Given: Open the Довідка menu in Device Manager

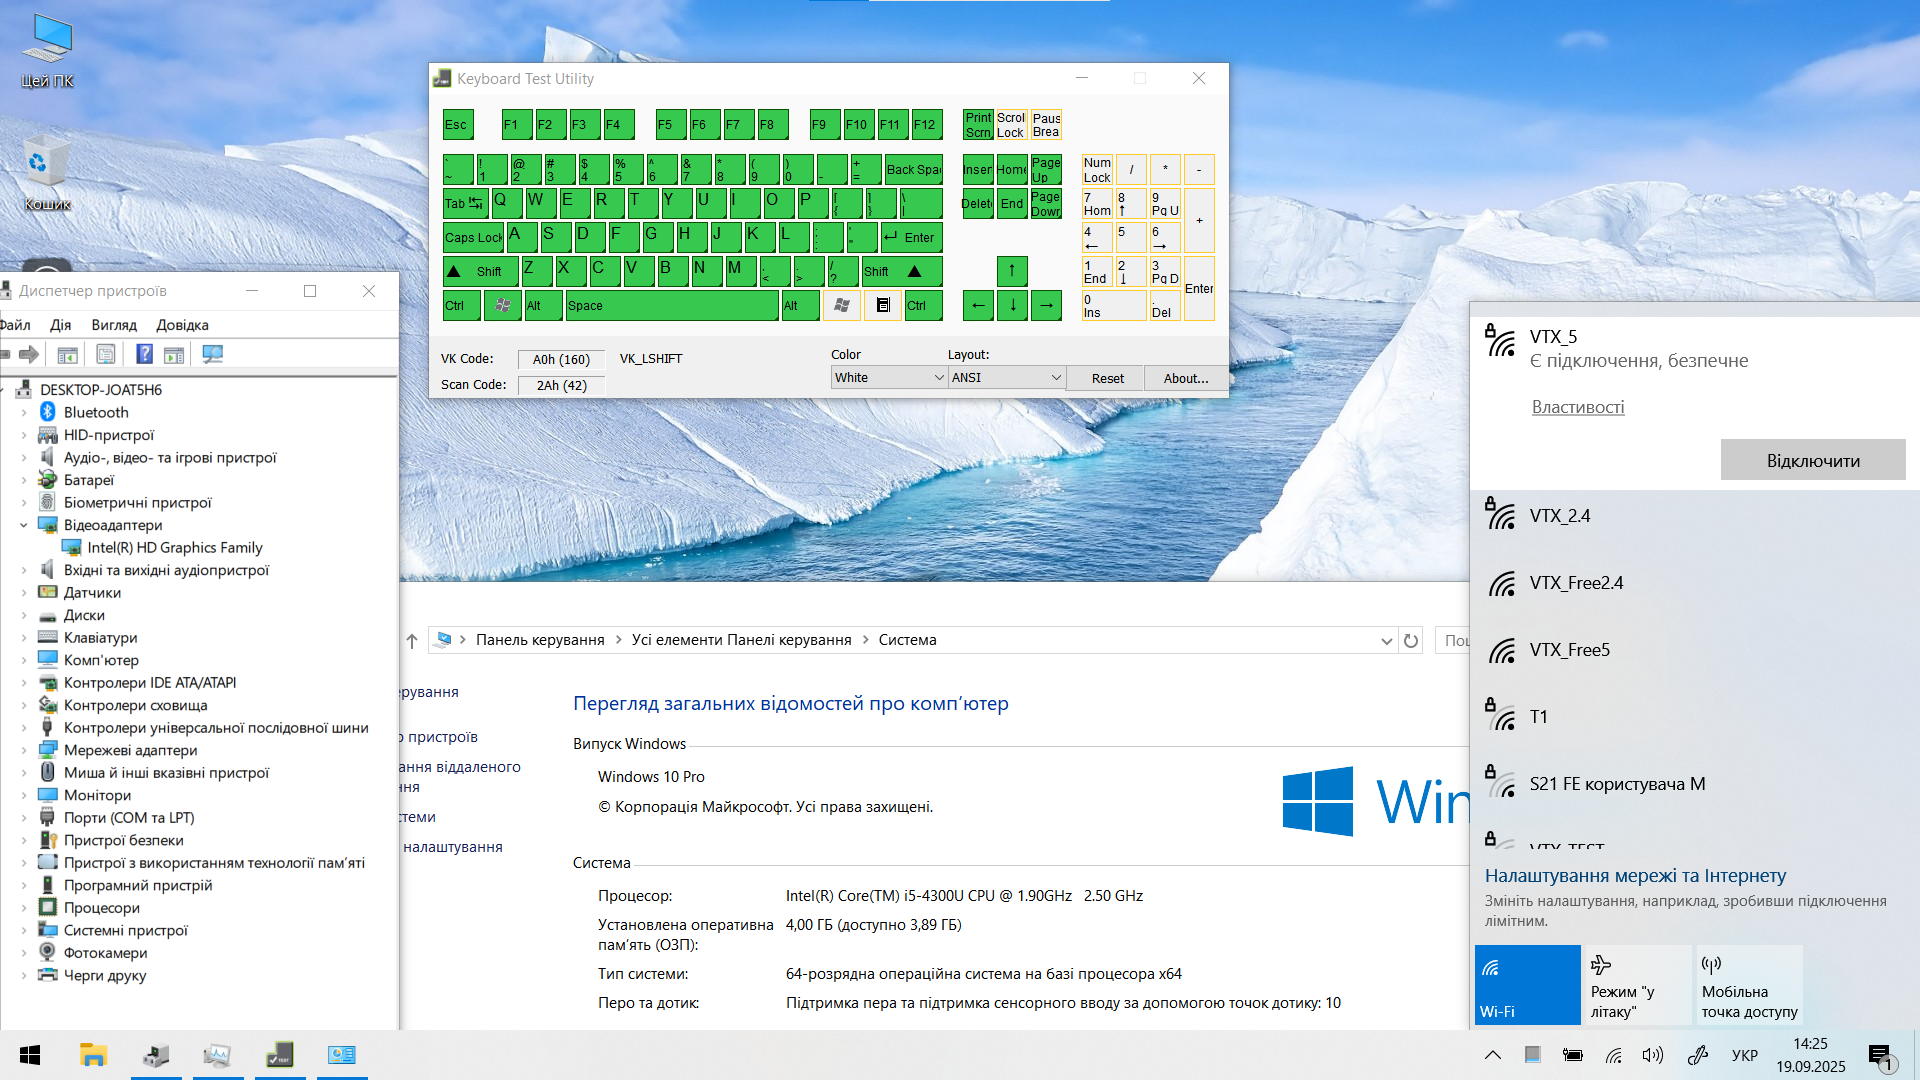Looking at the screenshot, I should point(182,325).
